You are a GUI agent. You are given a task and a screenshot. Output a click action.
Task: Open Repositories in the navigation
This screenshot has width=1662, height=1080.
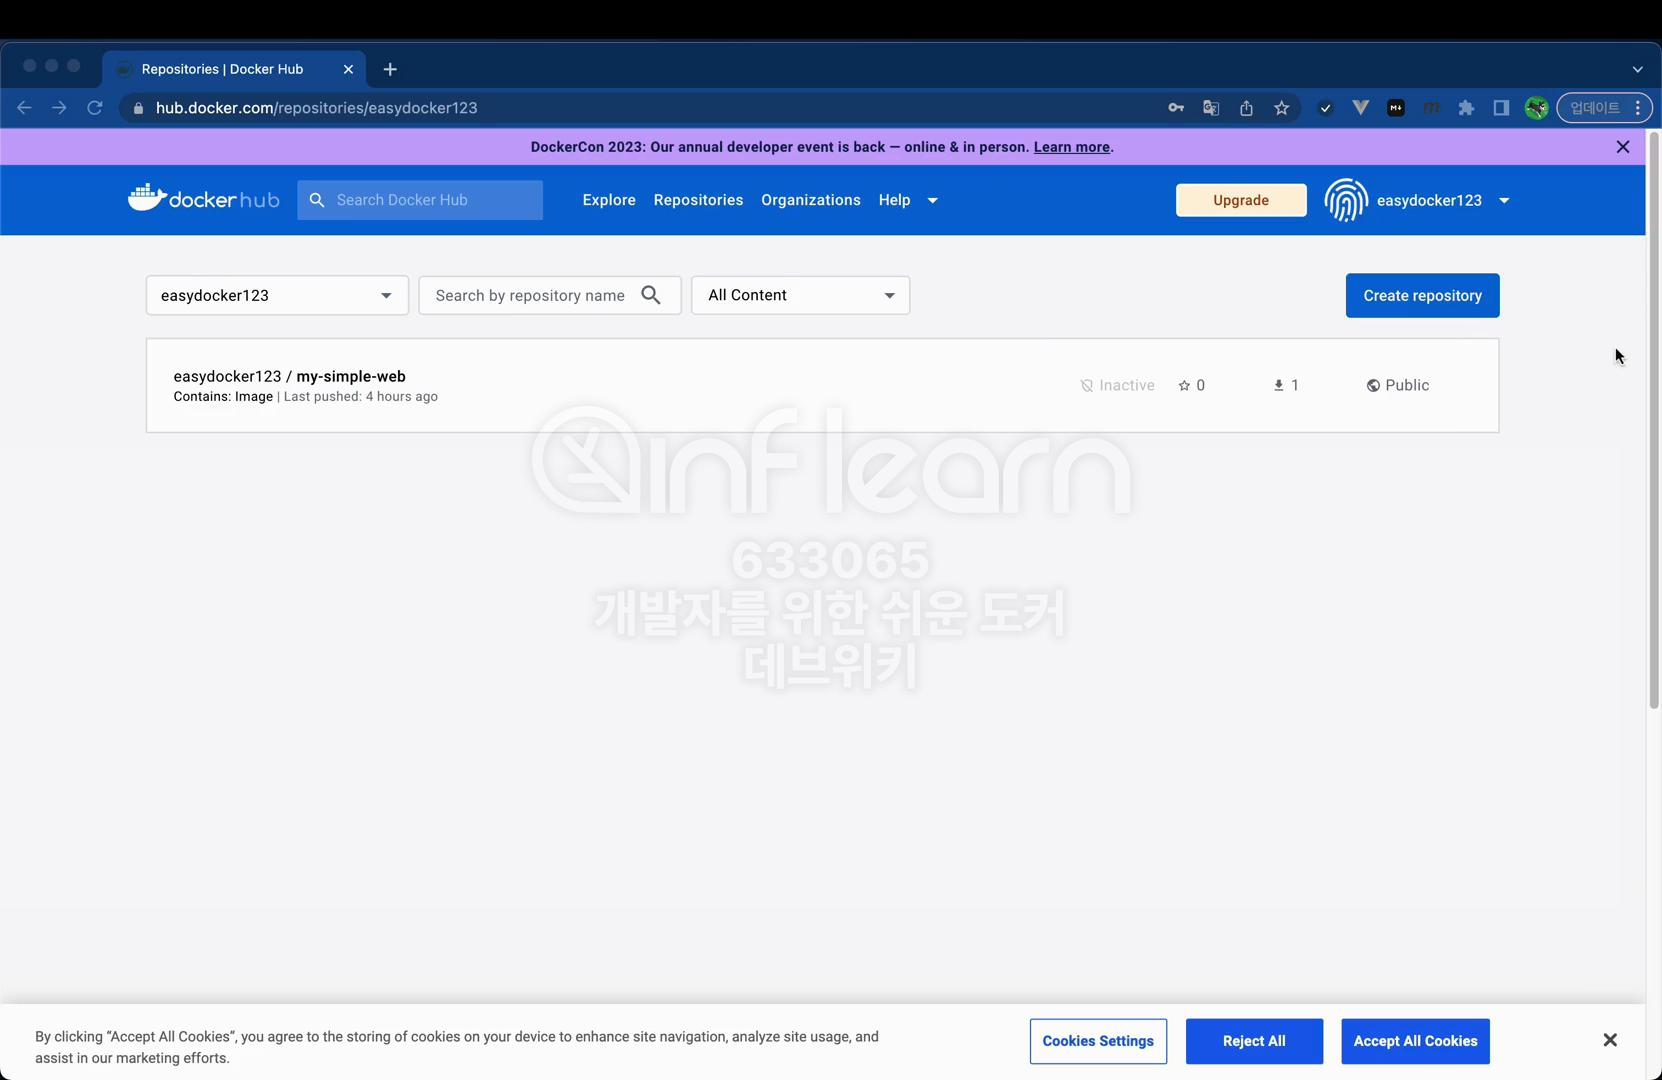pyautogui.click(x=698, y=200)
